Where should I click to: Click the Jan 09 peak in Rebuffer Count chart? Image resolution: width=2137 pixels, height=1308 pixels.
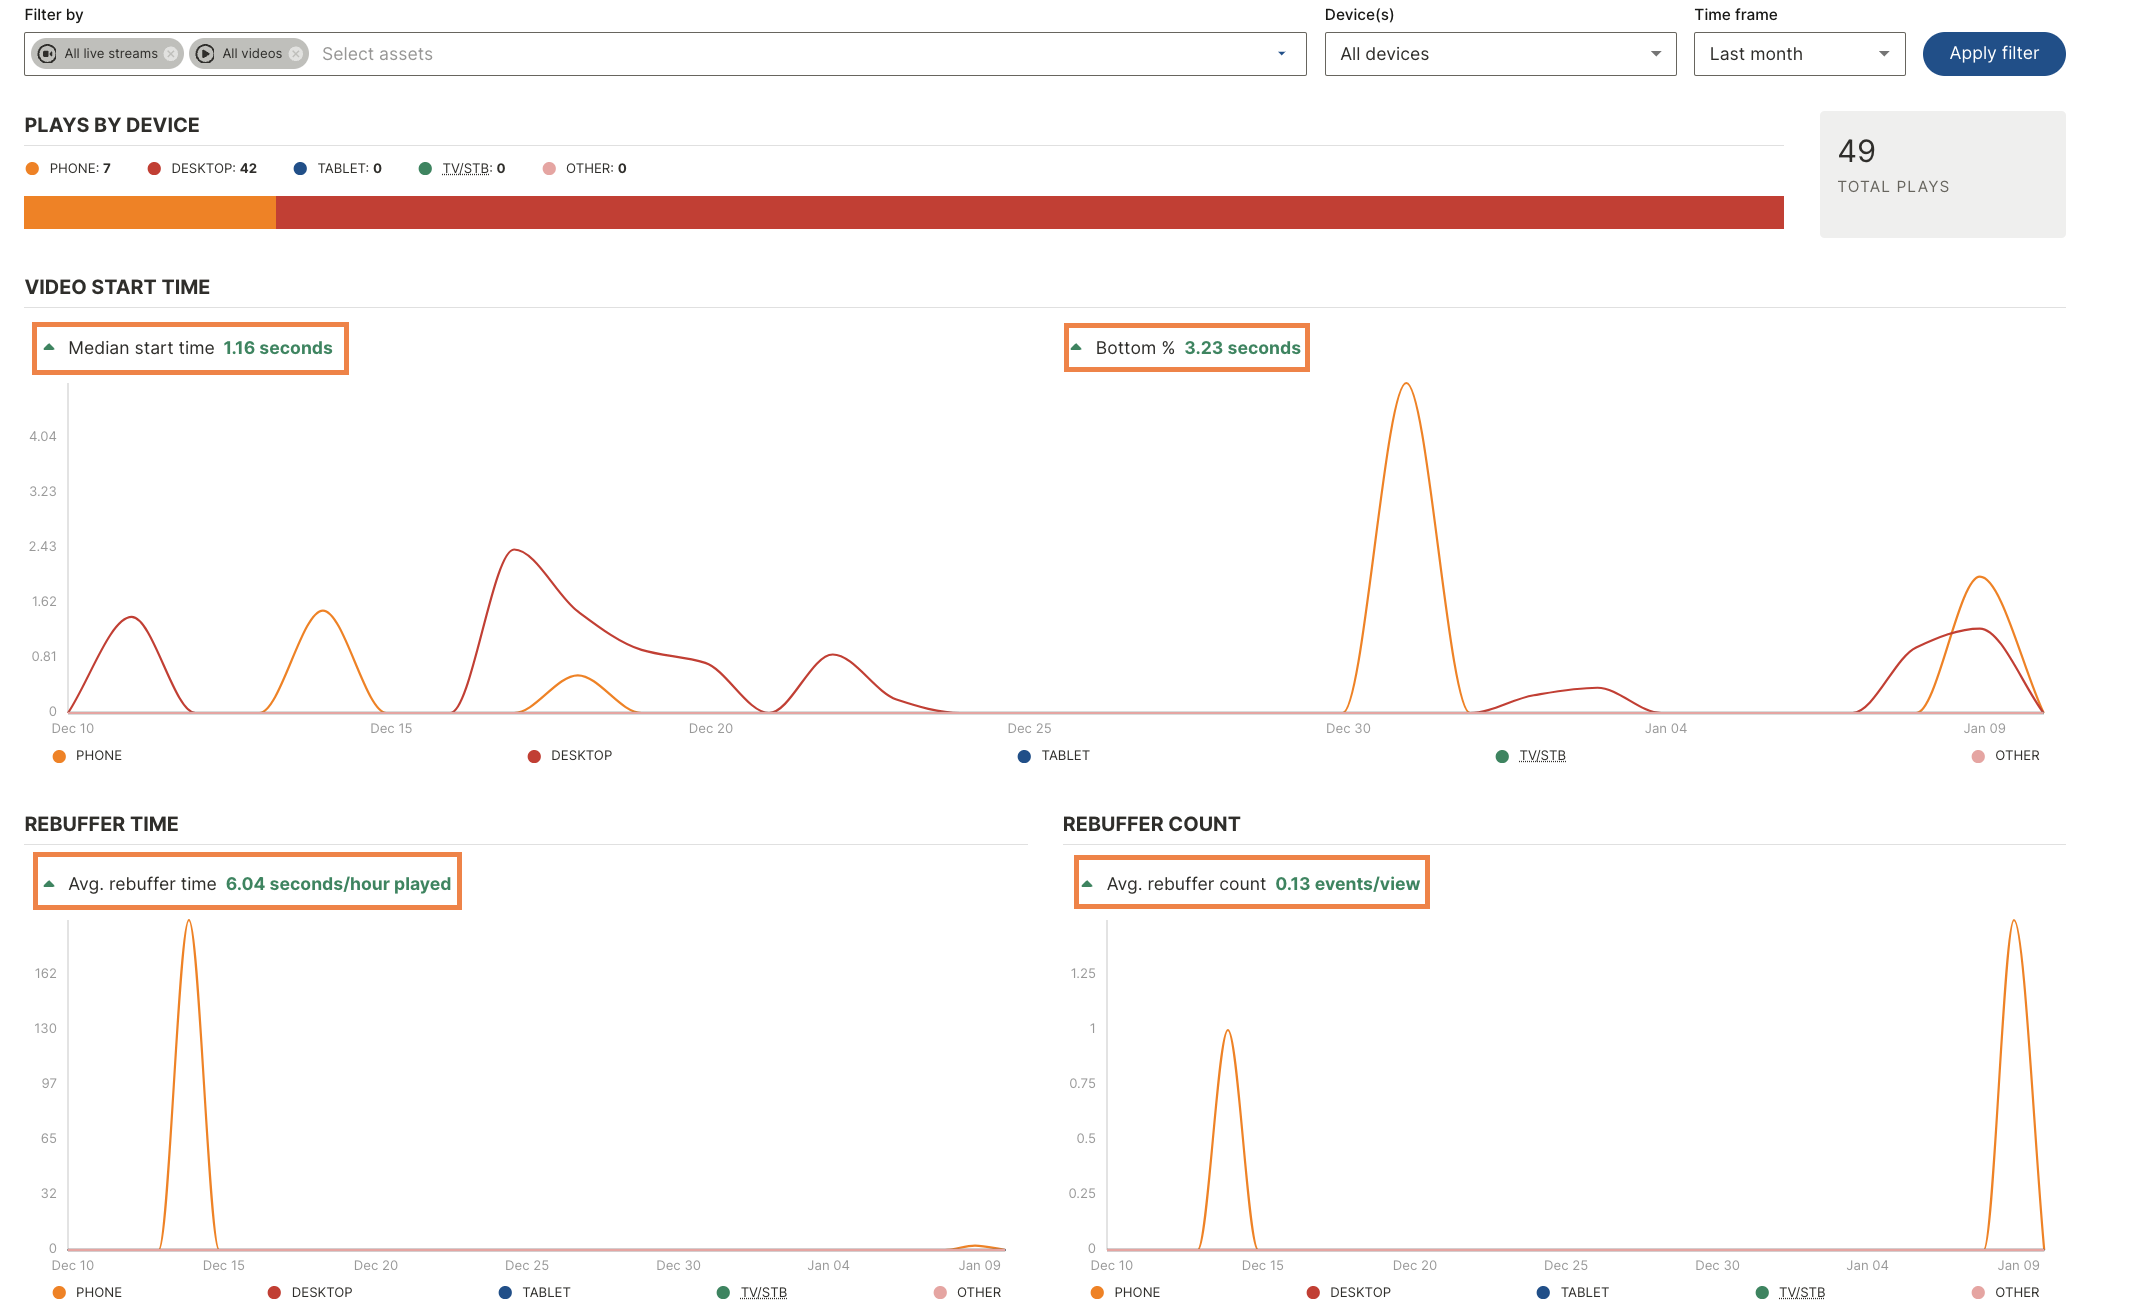[x=2014, y=921]
